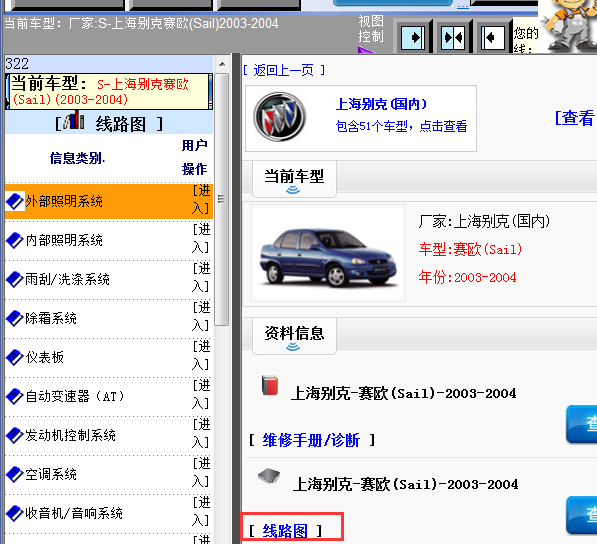Select the 当前车型 tab
597x544 pixels.
294,179
